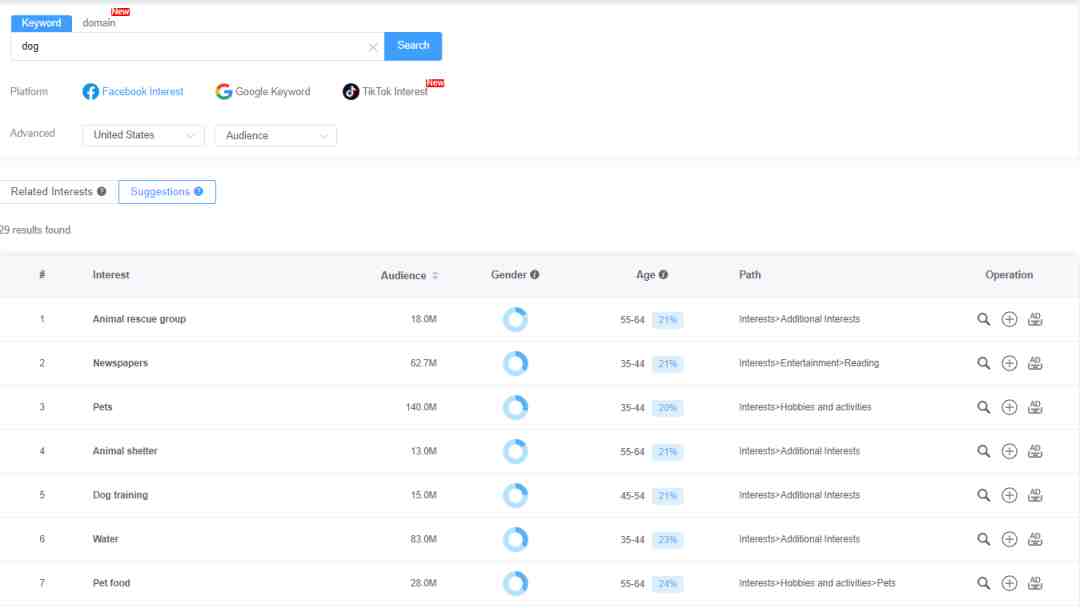Click Newspapers interest name
Screen dimensions: 1080x608
120,364
